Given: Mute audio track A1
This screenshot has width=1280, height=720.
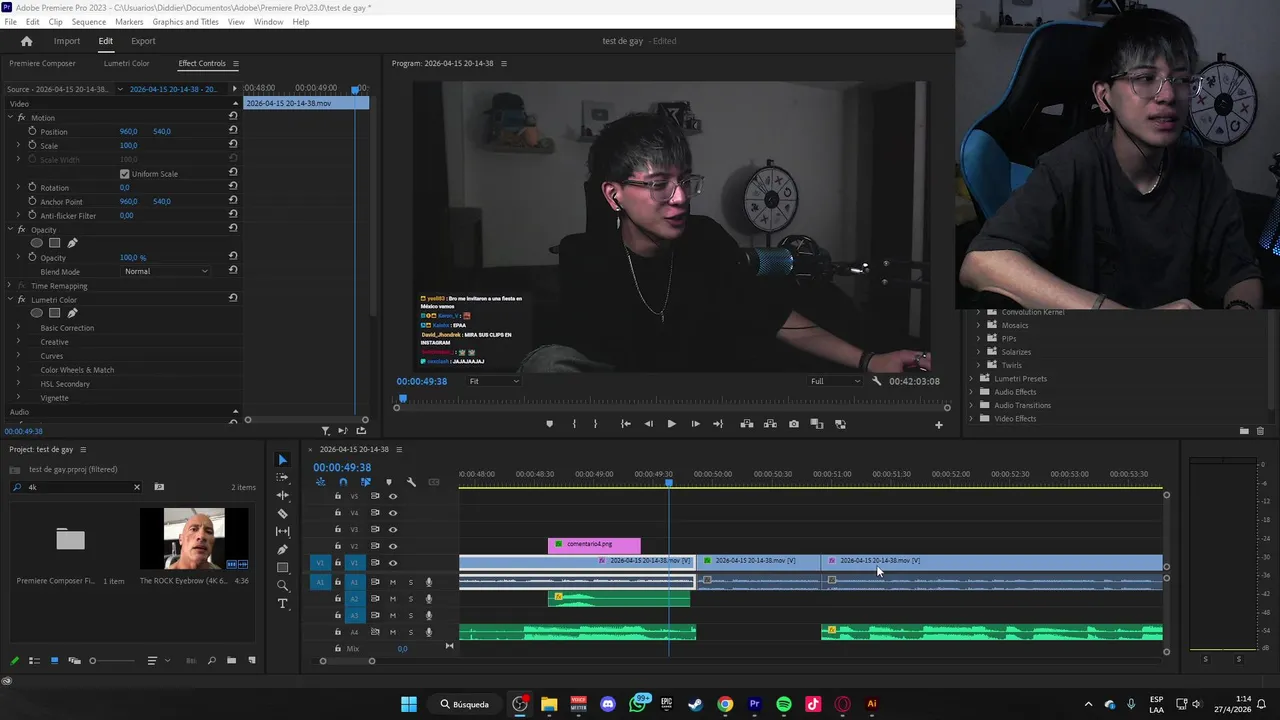Looking at the screenshot, I should [393, 582].
